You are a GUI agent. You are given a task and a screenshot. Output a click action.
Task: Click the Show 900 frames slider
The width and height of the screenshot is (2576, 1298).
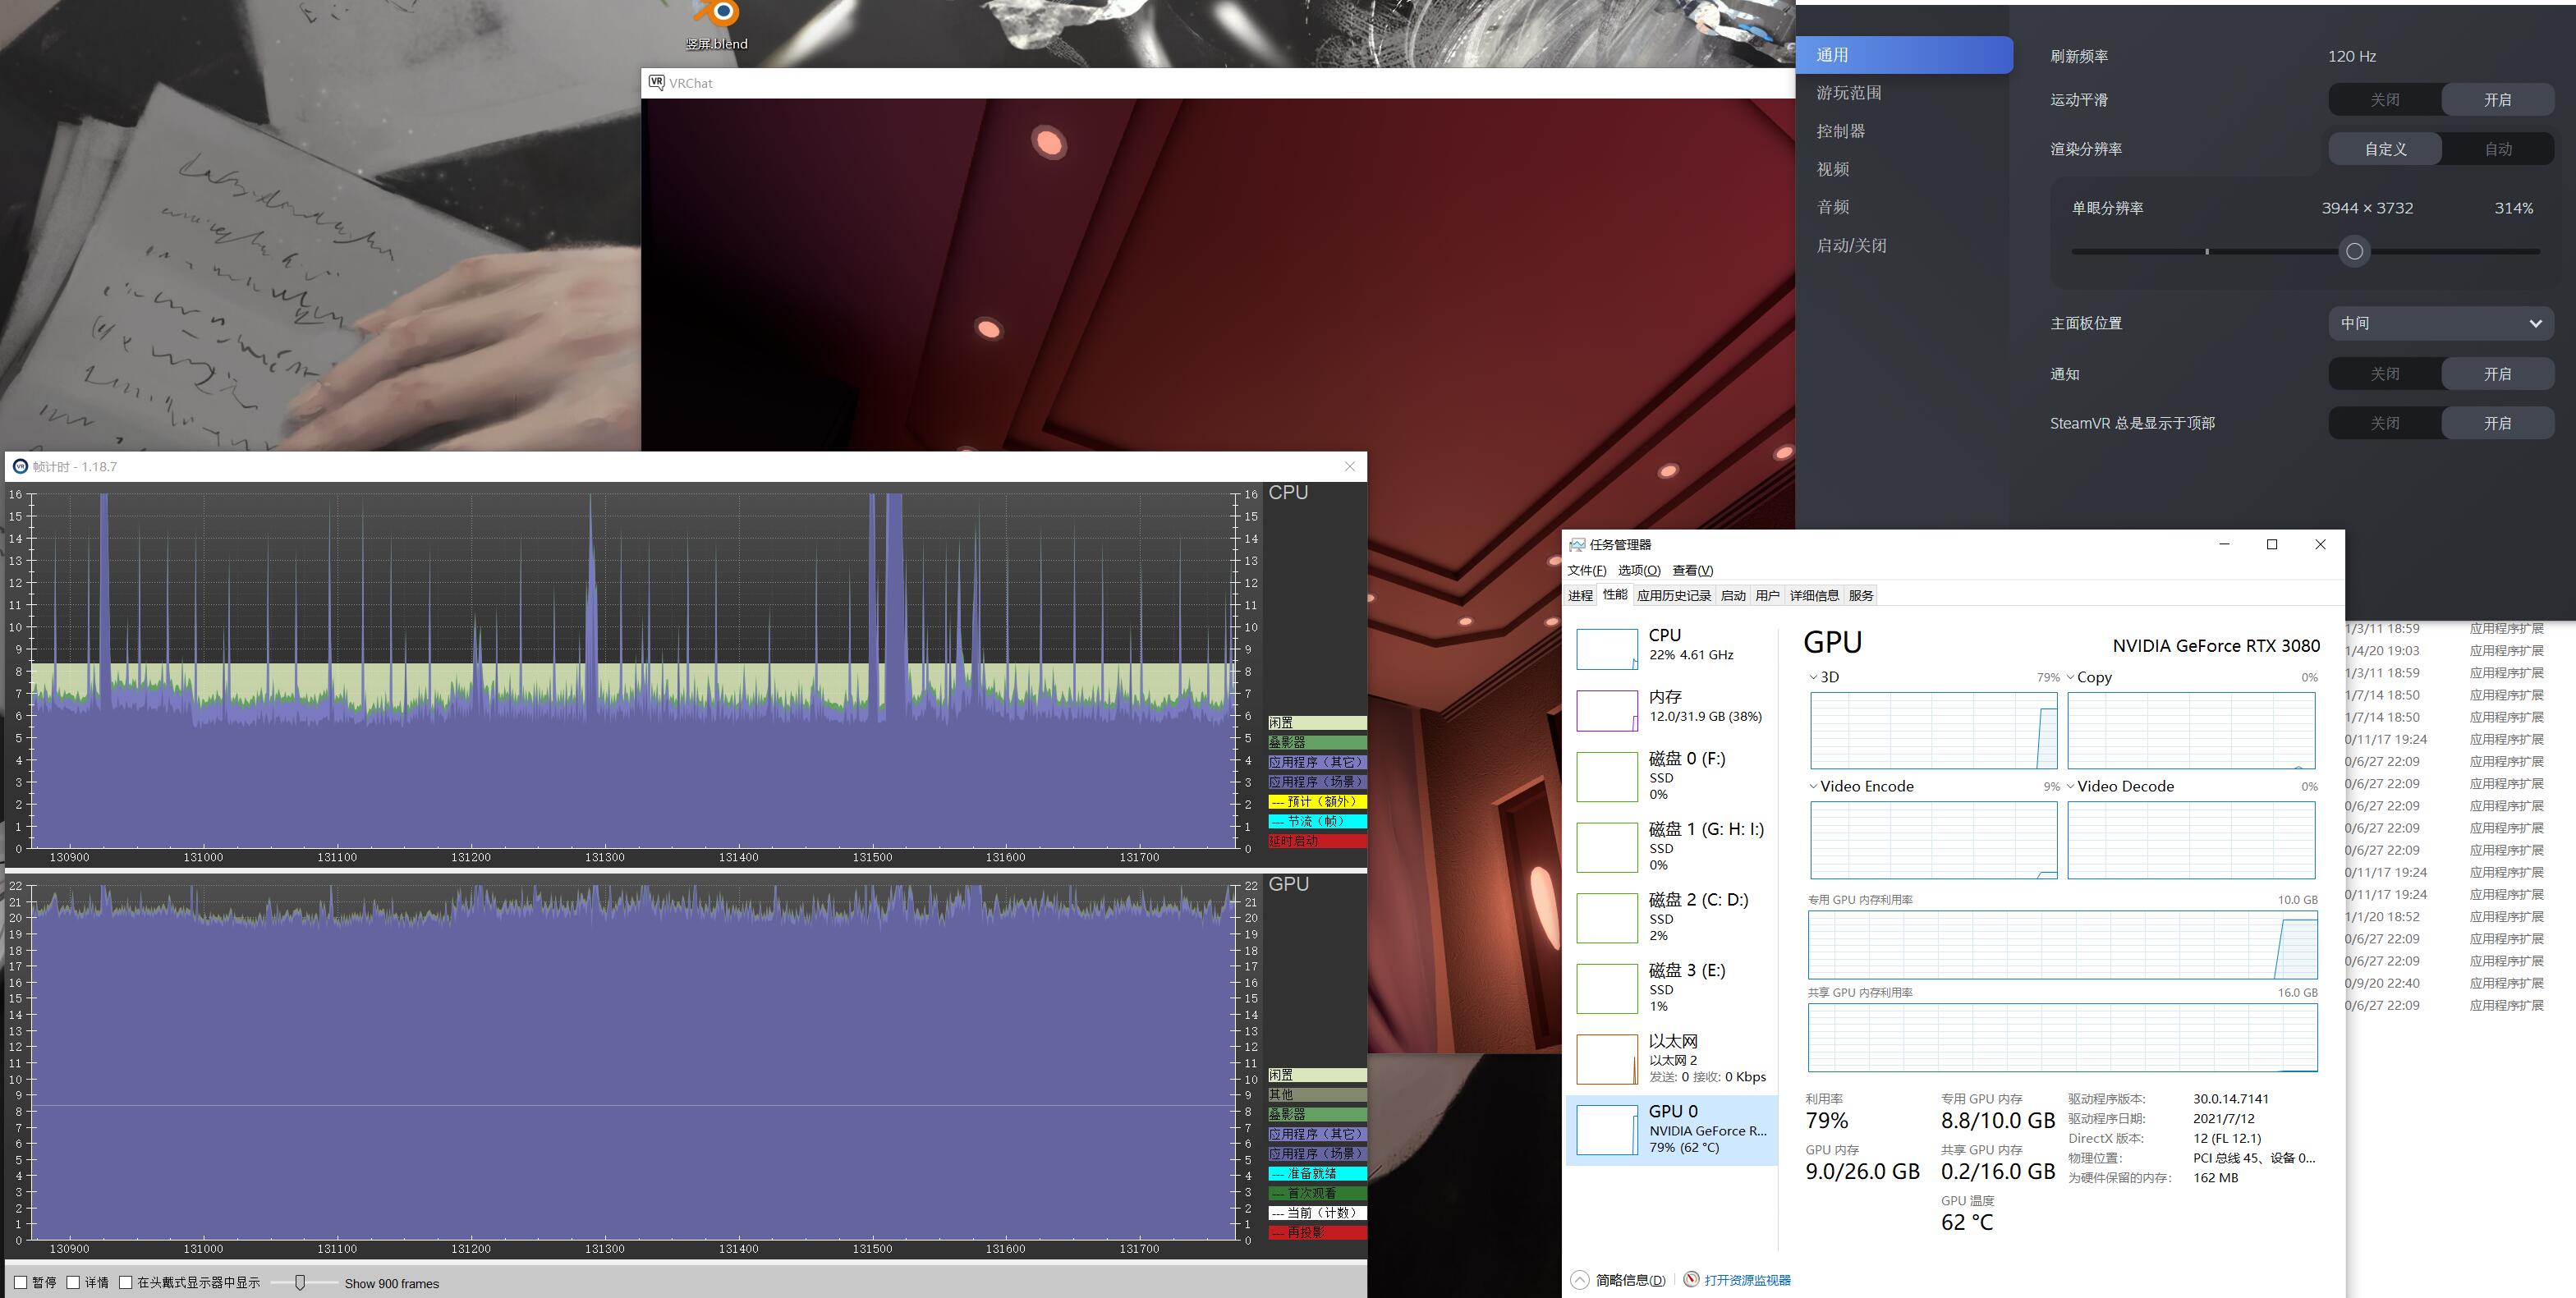click(x=299, y=1282)
